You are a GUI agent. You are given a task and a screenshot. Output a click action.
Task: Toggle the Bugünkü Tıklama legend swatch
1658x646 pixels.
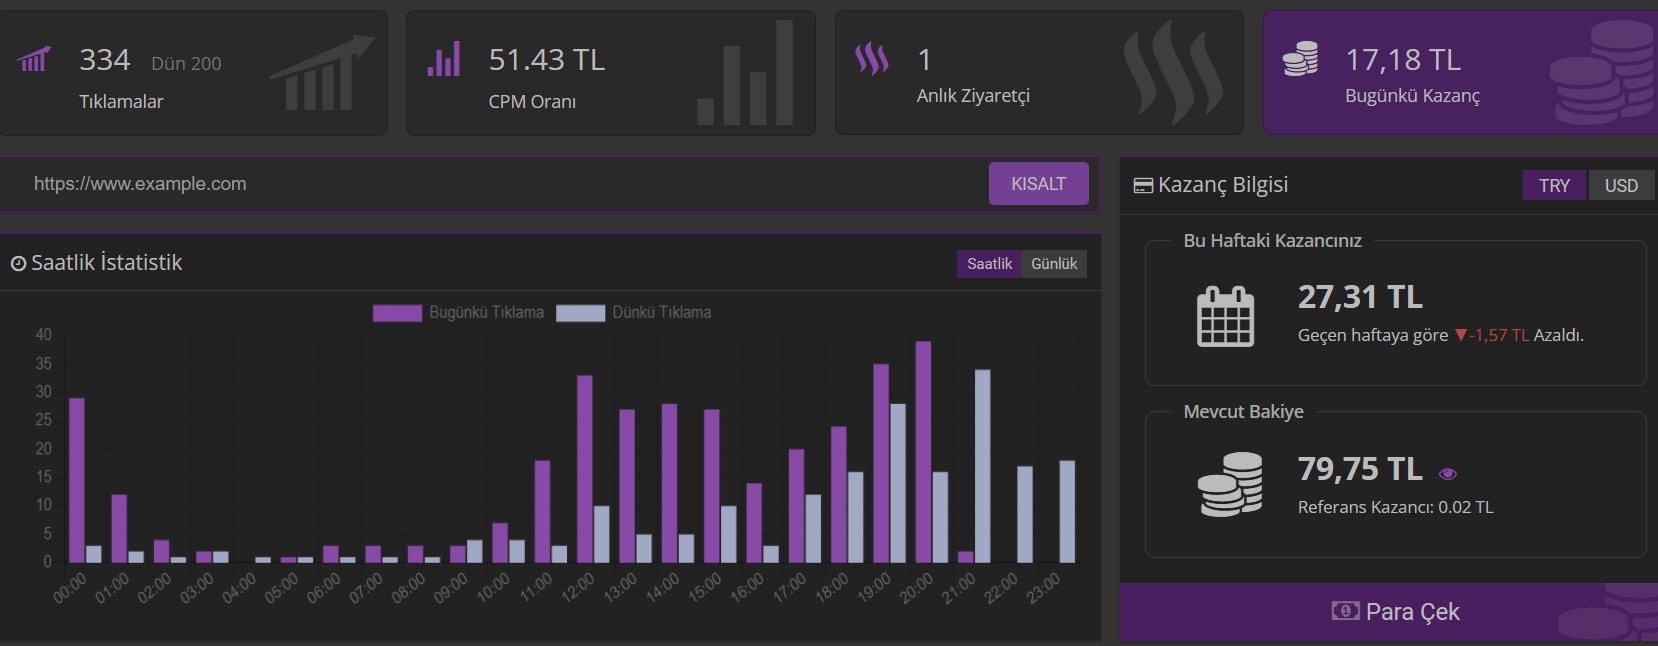pyautogui.click(x=397, y=313)
